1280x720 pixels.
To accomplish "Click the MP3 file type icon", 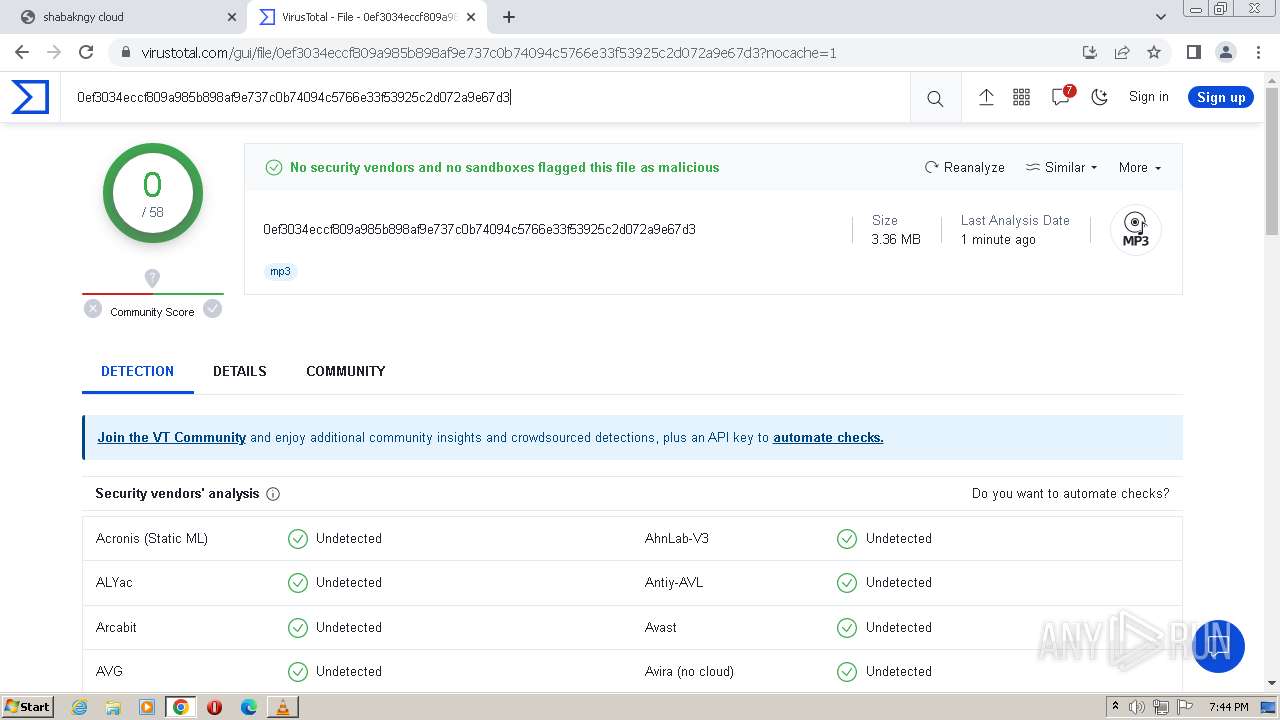I will [1135, 230].
